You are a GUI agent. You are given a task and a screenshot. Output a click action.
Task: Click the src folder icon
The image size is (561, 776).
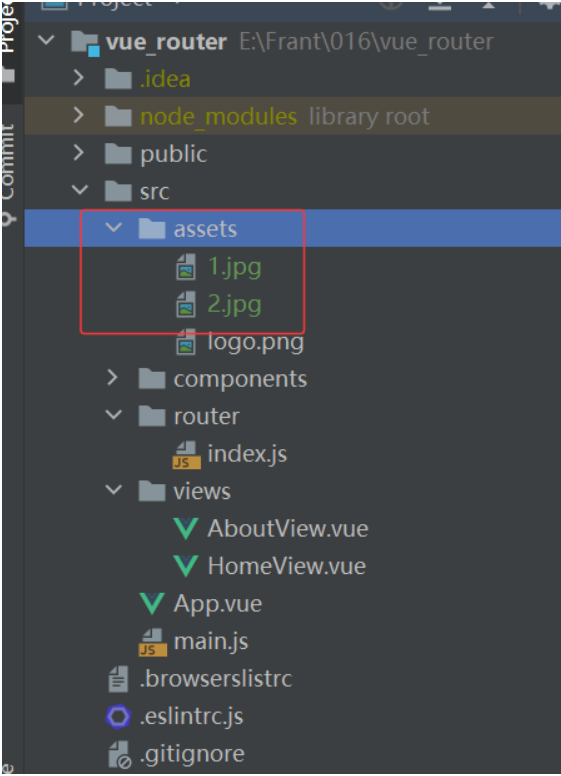point(118,192)
